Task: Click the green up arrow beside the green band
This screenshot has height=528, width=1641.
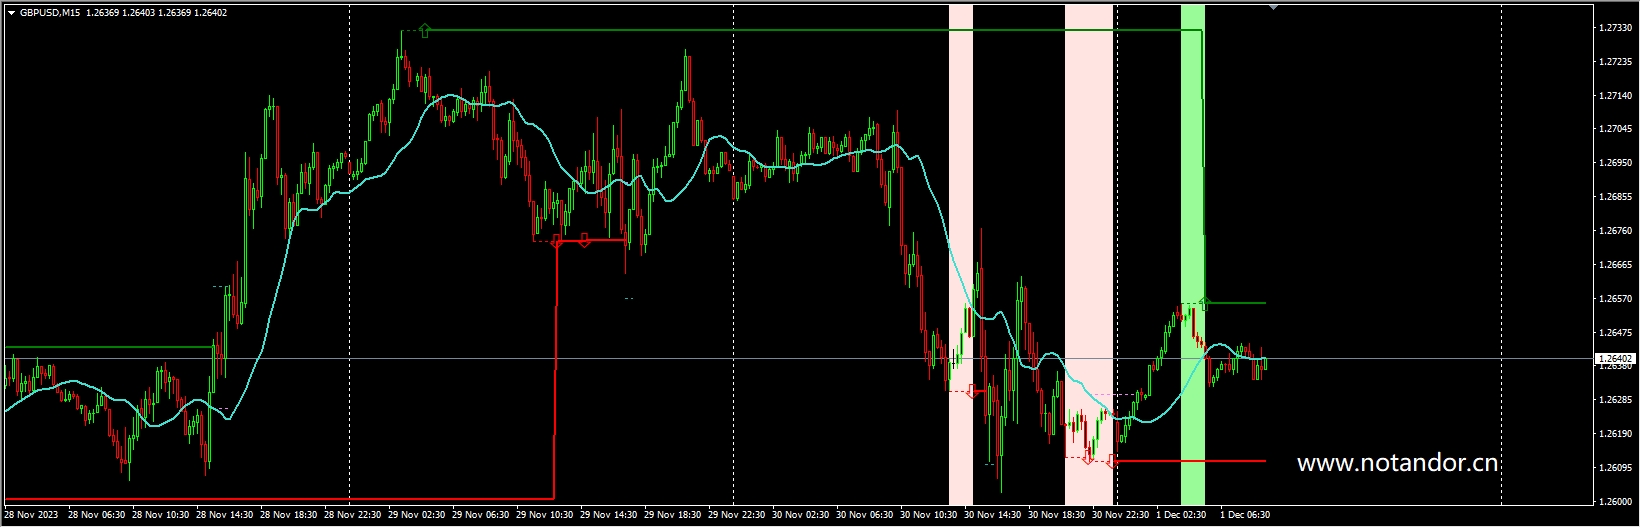Action: pyautogui.click(x=1206, y=303)
